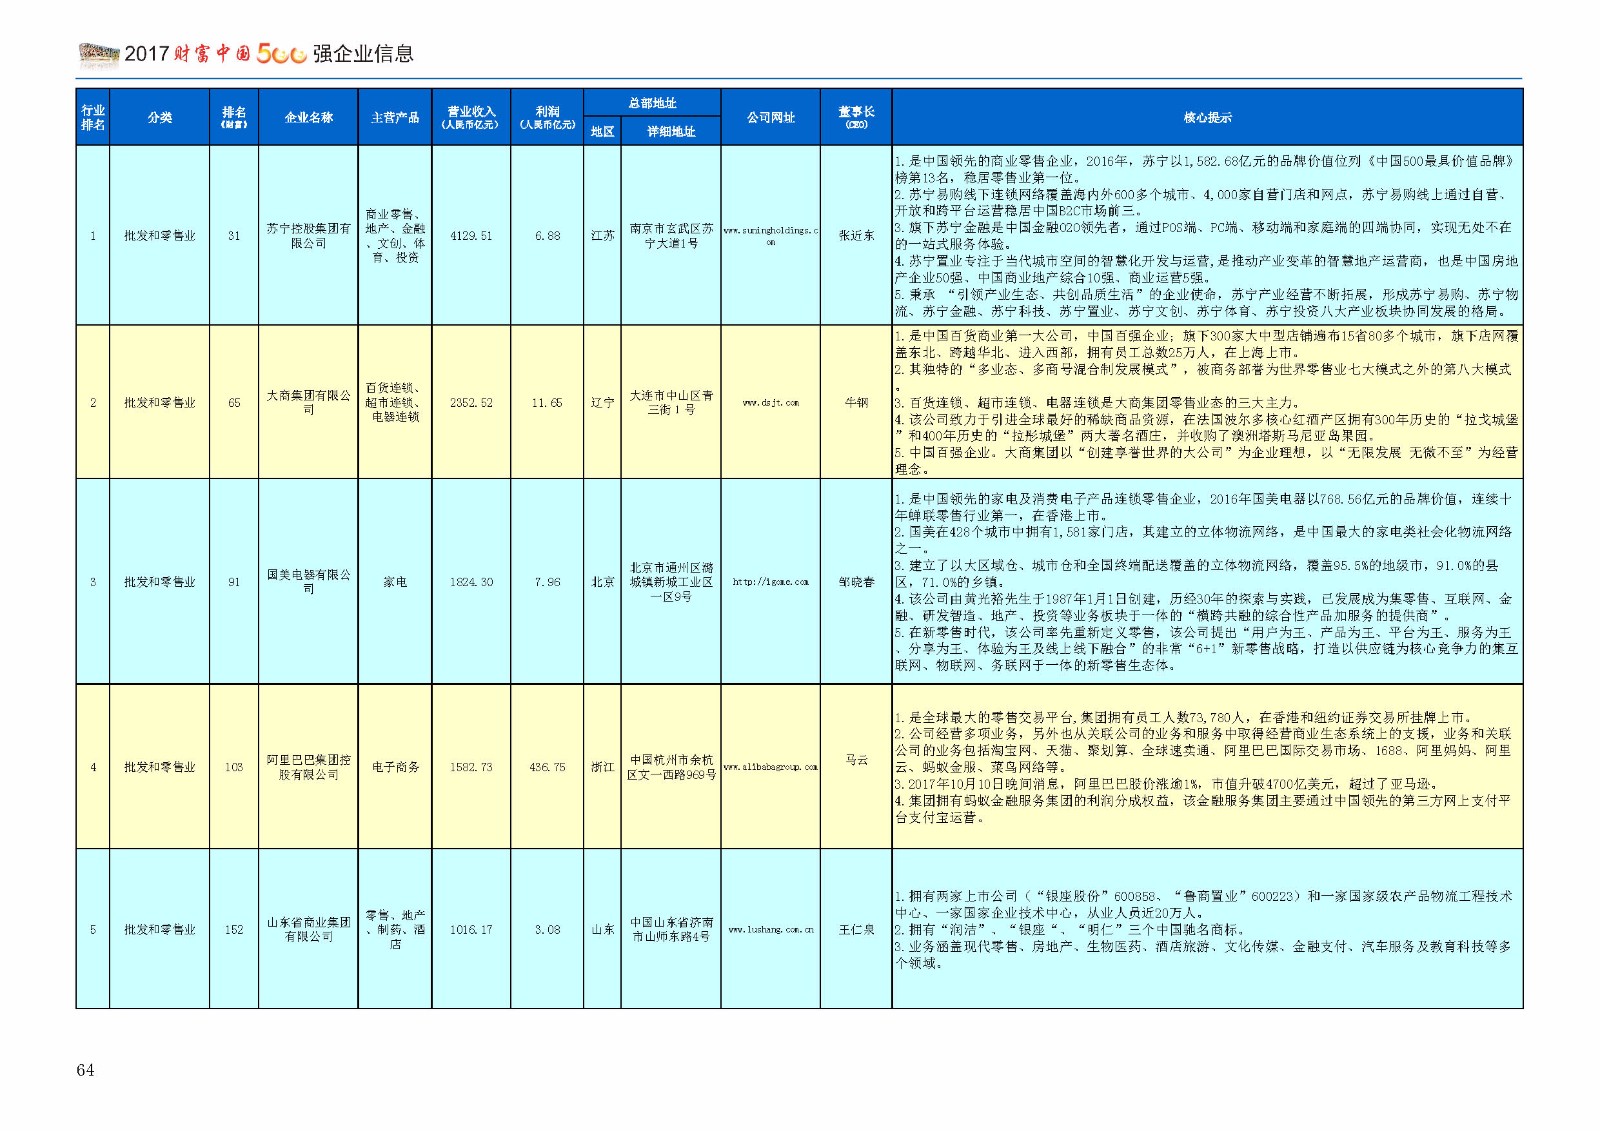Open the www.dsjt.com website link

pos(770,403)
